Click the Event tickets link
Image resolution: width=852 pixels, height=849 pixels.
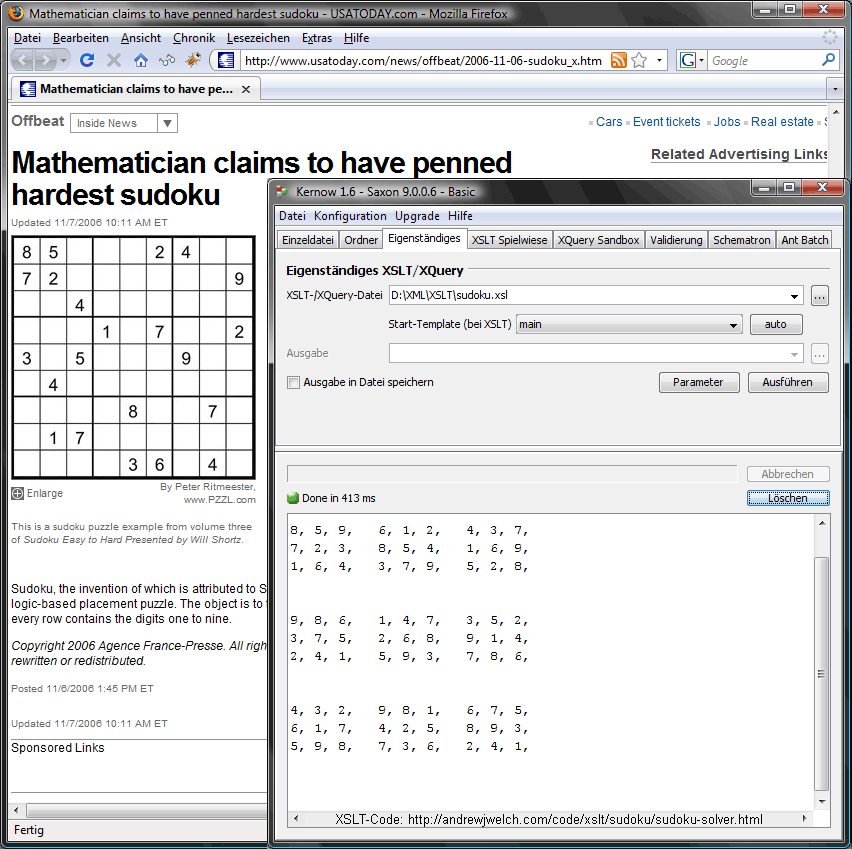pos(666,122)
